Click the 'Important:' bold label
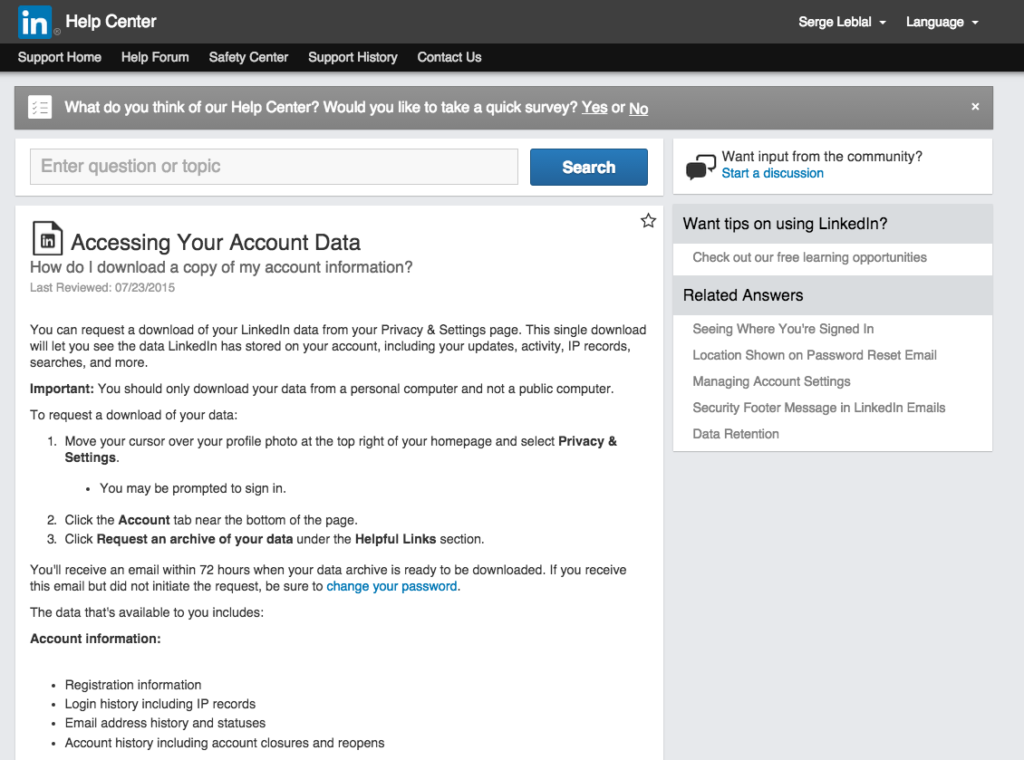The image size is (1024, 760). coord(62,389)
